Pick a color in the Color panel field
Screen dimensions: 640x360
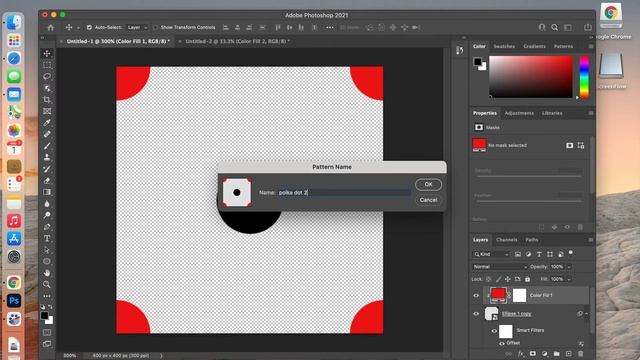tap(531, 77)
